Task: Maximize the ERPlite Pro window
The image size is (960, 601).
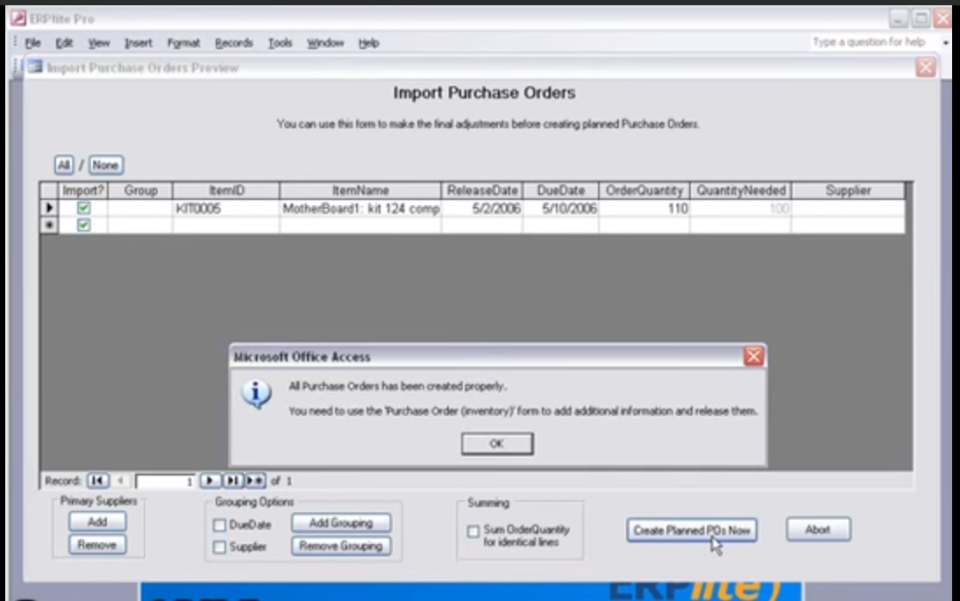Action: tap(921, 18)
